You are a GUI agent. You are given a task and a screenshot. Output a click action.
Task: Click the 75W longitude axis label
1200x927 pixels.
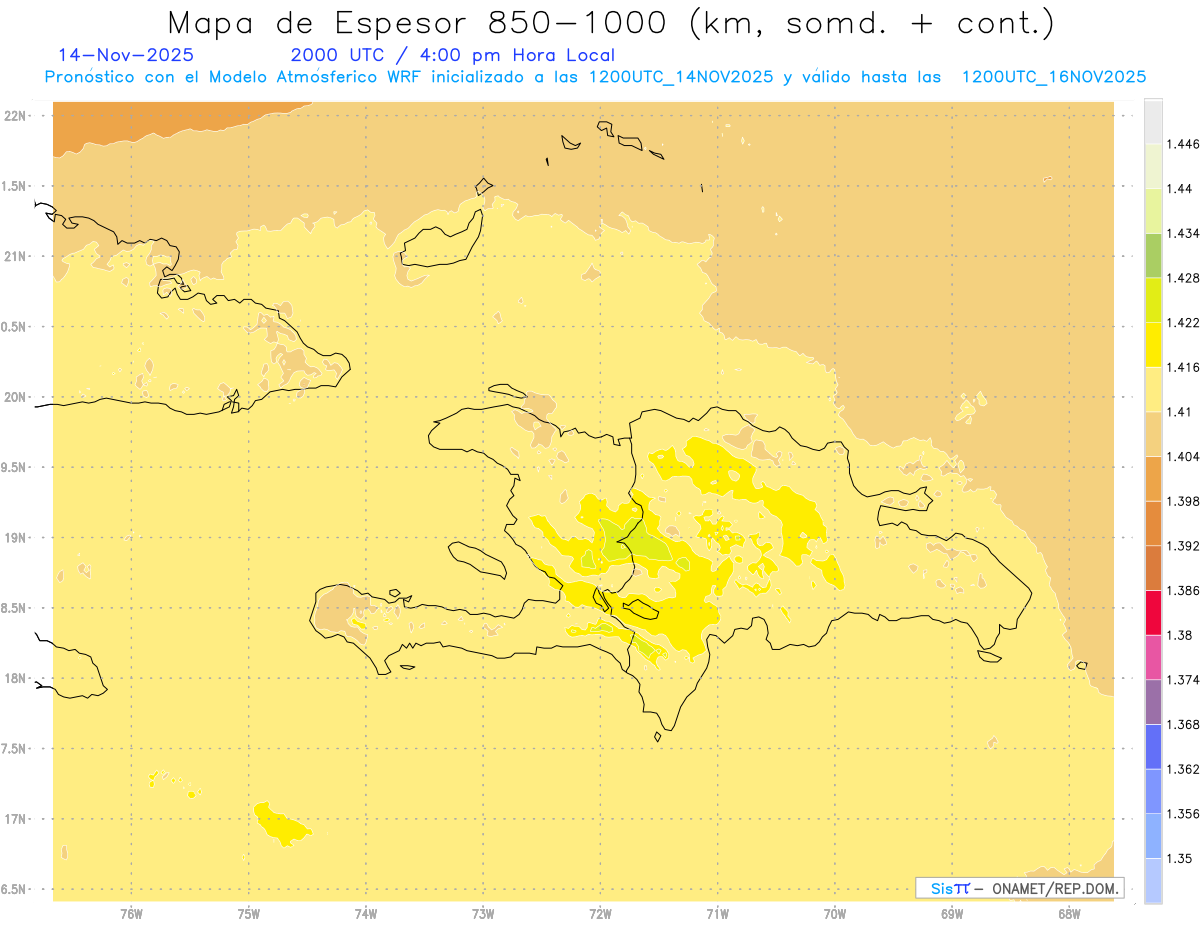point(248,914)
